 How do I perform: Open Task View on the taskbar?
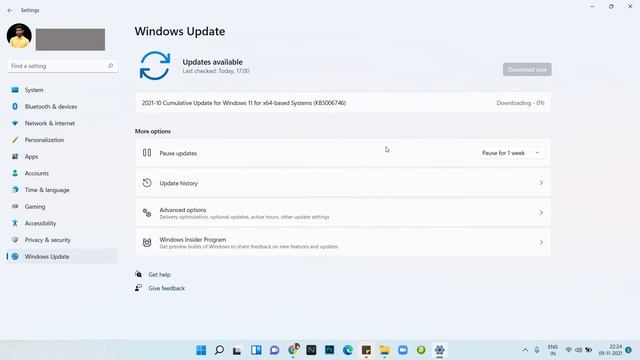click(237, 350)
